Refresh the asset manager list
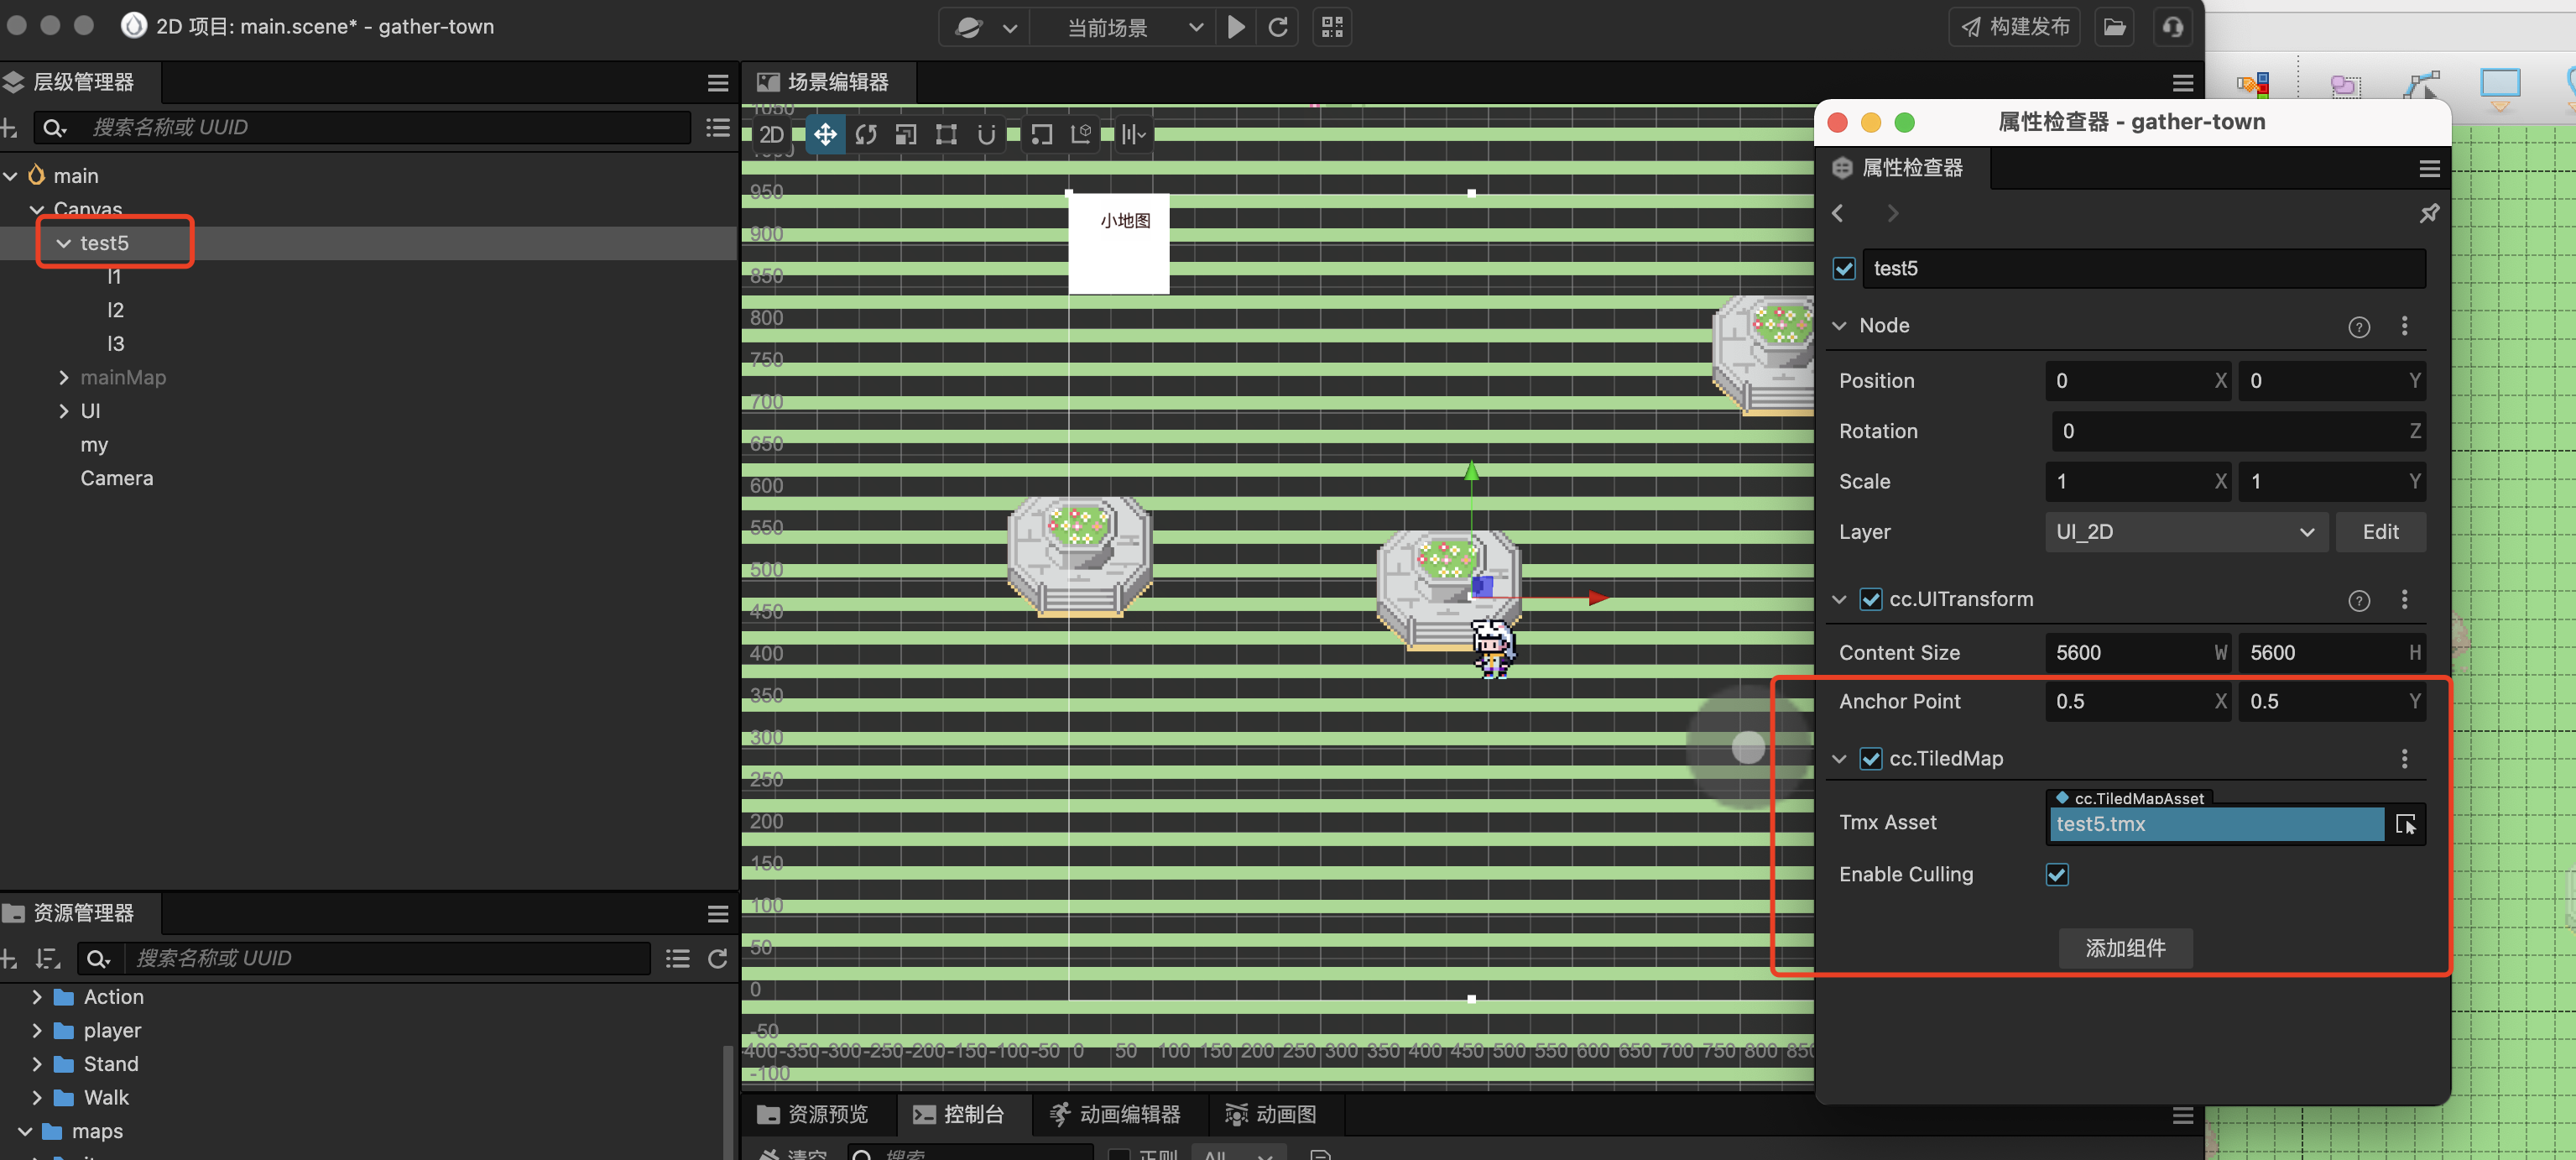The width and height of the screenshot is (2576, 1160). [x=717, y=958]
